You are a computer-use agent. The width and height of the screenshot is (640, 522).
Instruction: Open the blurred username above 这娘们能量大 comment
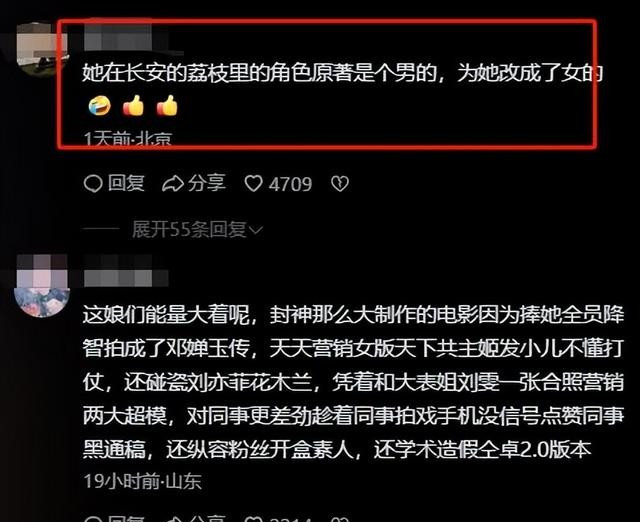[x=126, y=271]
